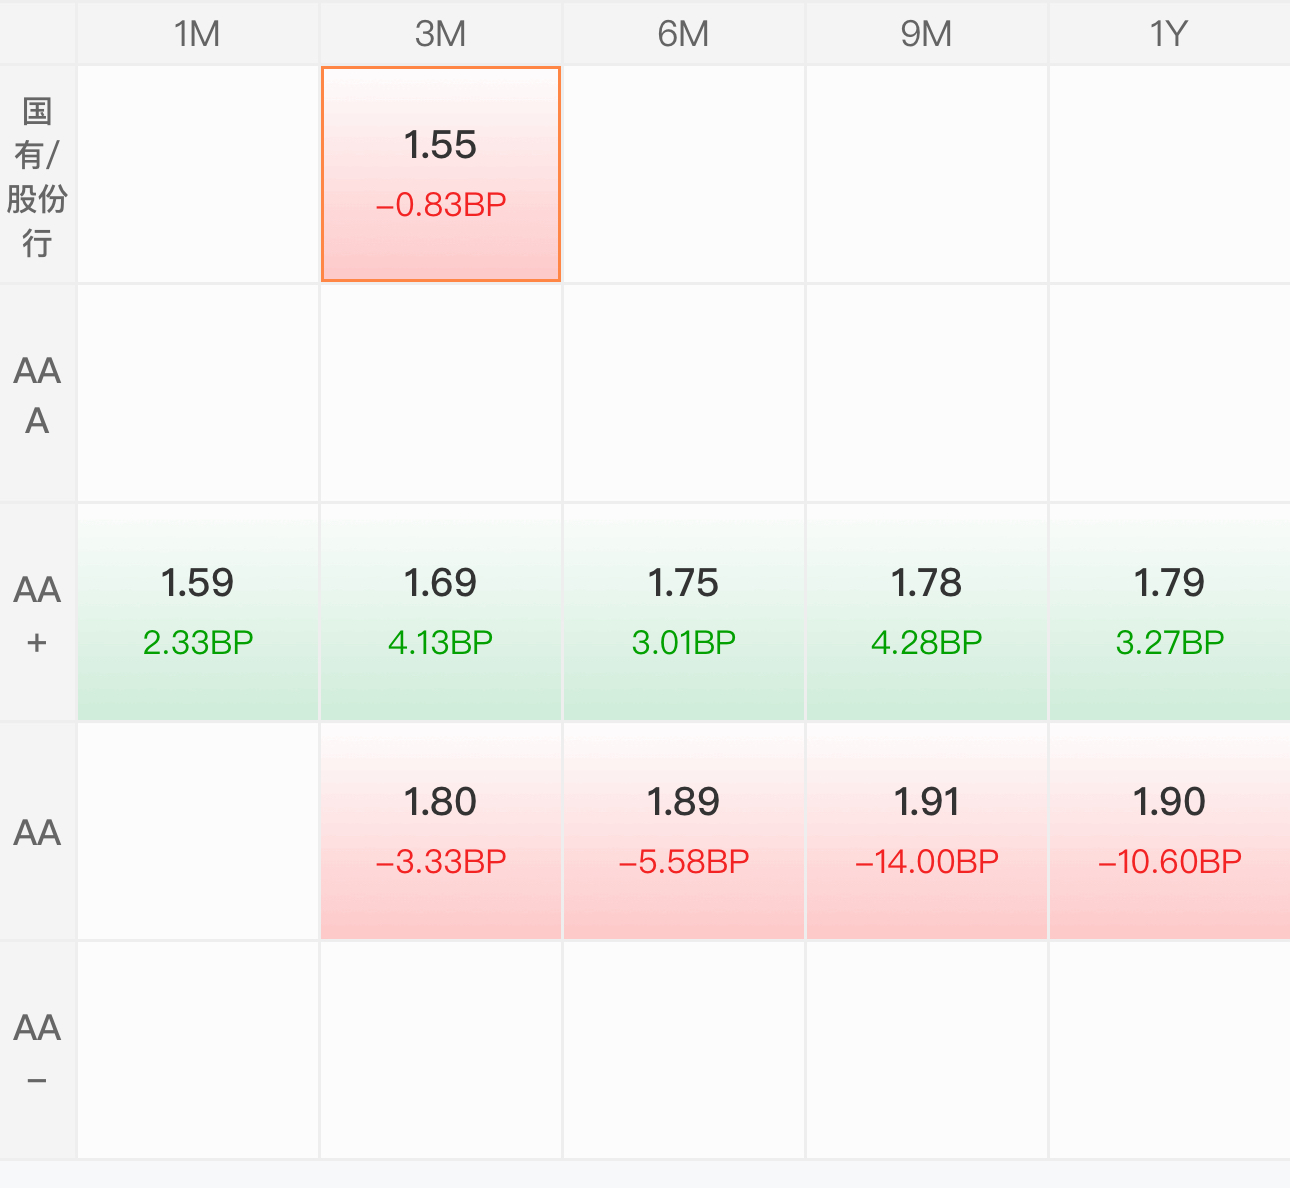Open the AA 1Y cell with -10.60BP
The image size is (1290, 1188).
coord(1170,832)
